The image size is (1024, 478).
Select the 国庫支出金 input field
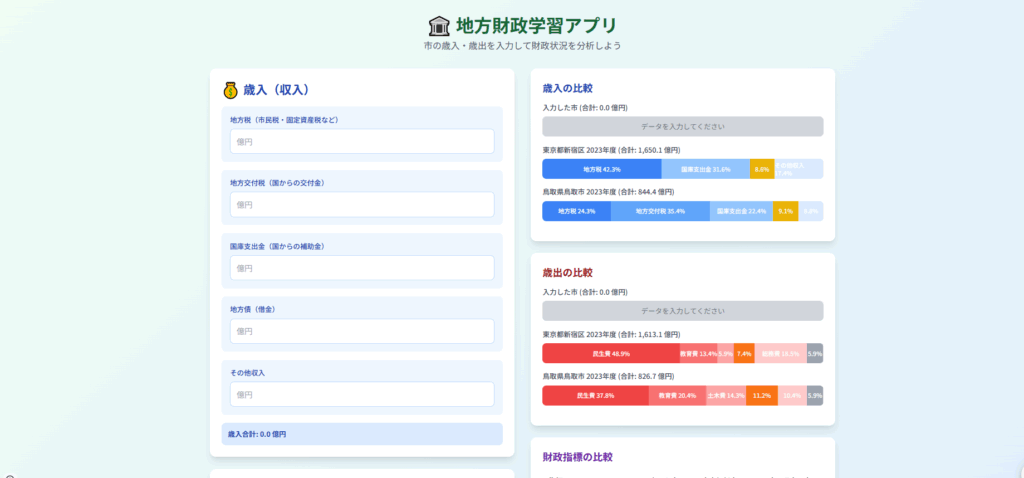361,268
